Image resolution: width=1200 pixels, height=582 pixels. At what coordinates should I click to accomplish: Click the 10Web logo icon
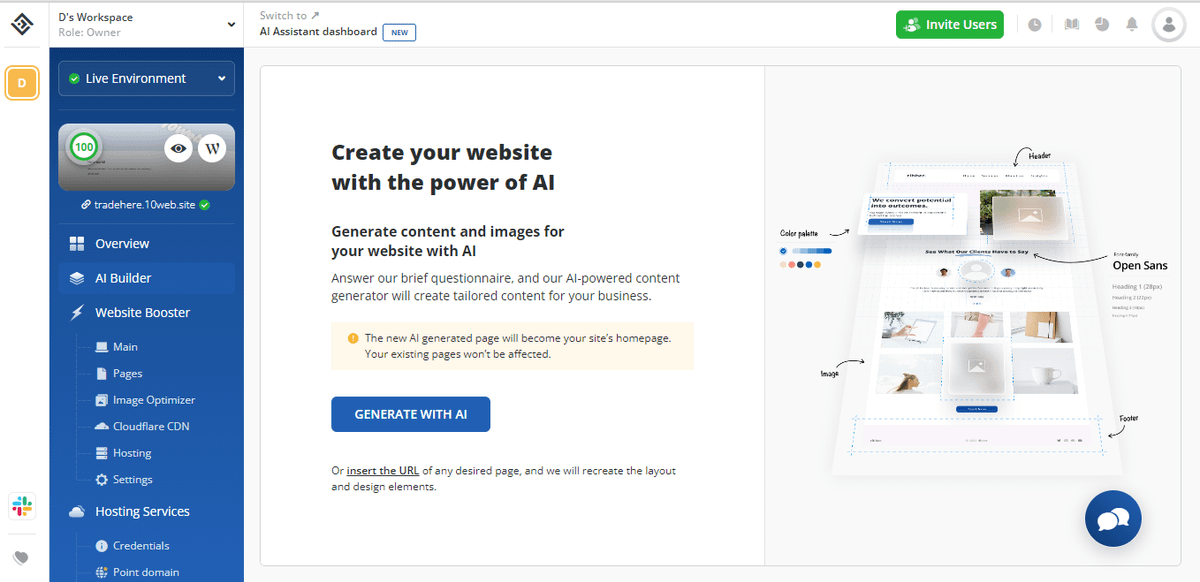(x=23, y=24)
